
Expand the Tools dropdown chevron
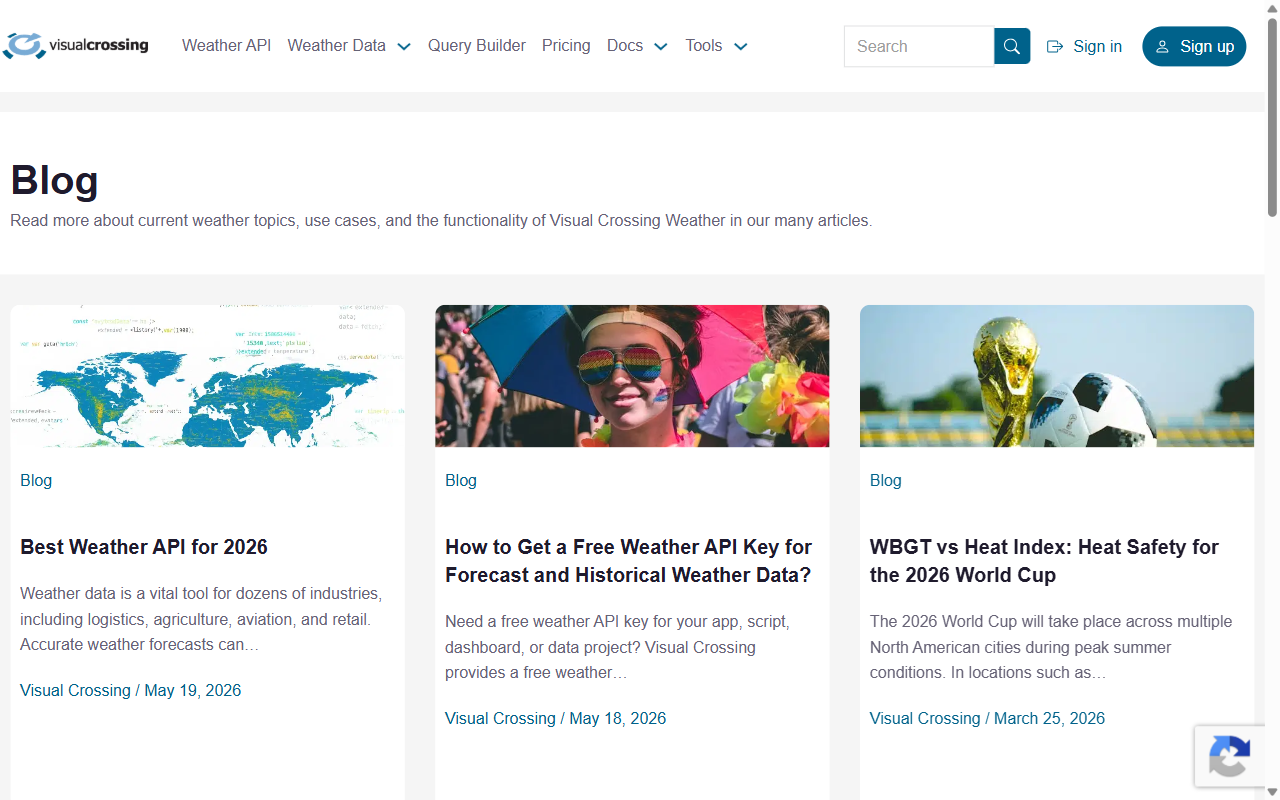741,47
